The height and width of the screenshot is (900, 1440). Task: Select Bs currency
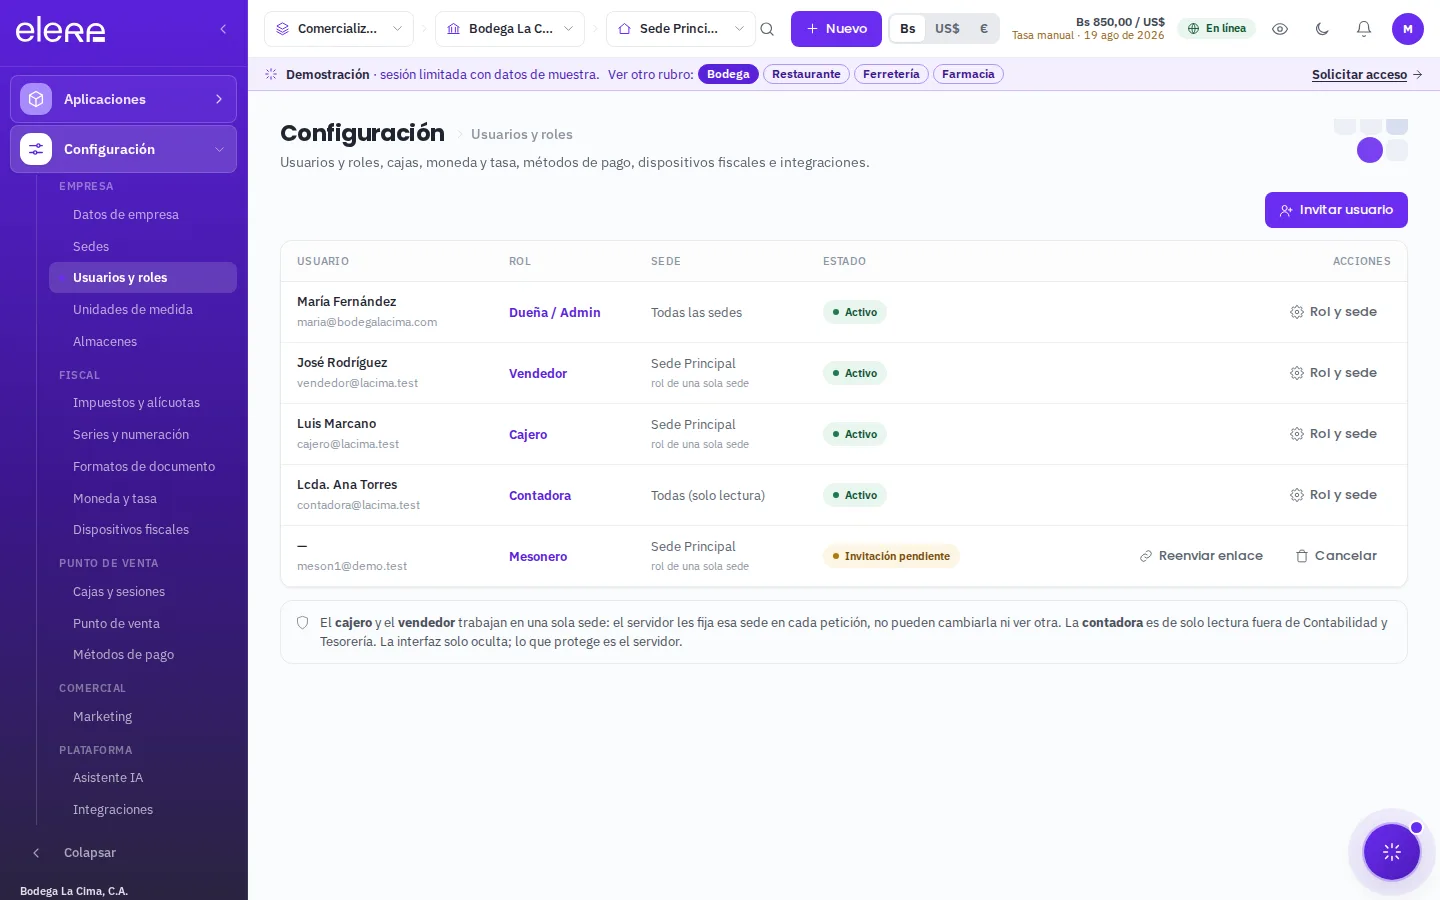click(908, 29)
